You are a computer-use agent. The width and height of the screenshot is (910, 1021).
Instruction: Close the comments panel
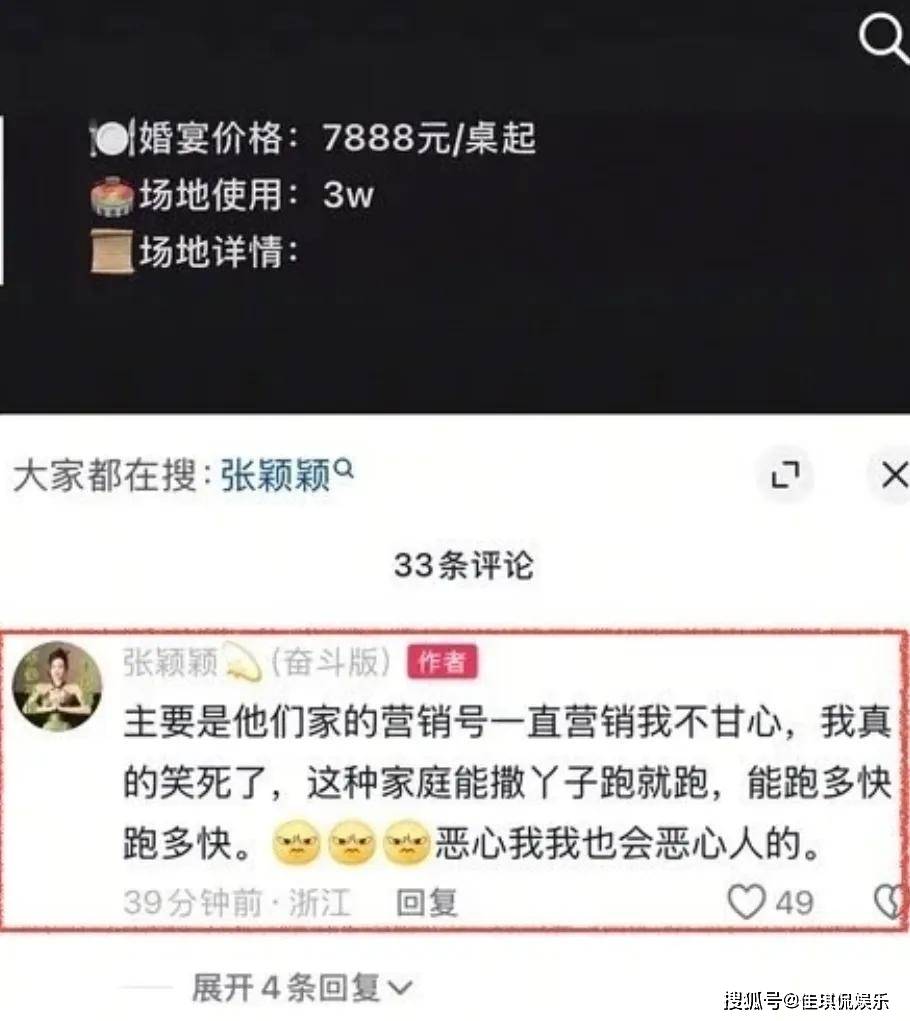[x=894, y=474]
